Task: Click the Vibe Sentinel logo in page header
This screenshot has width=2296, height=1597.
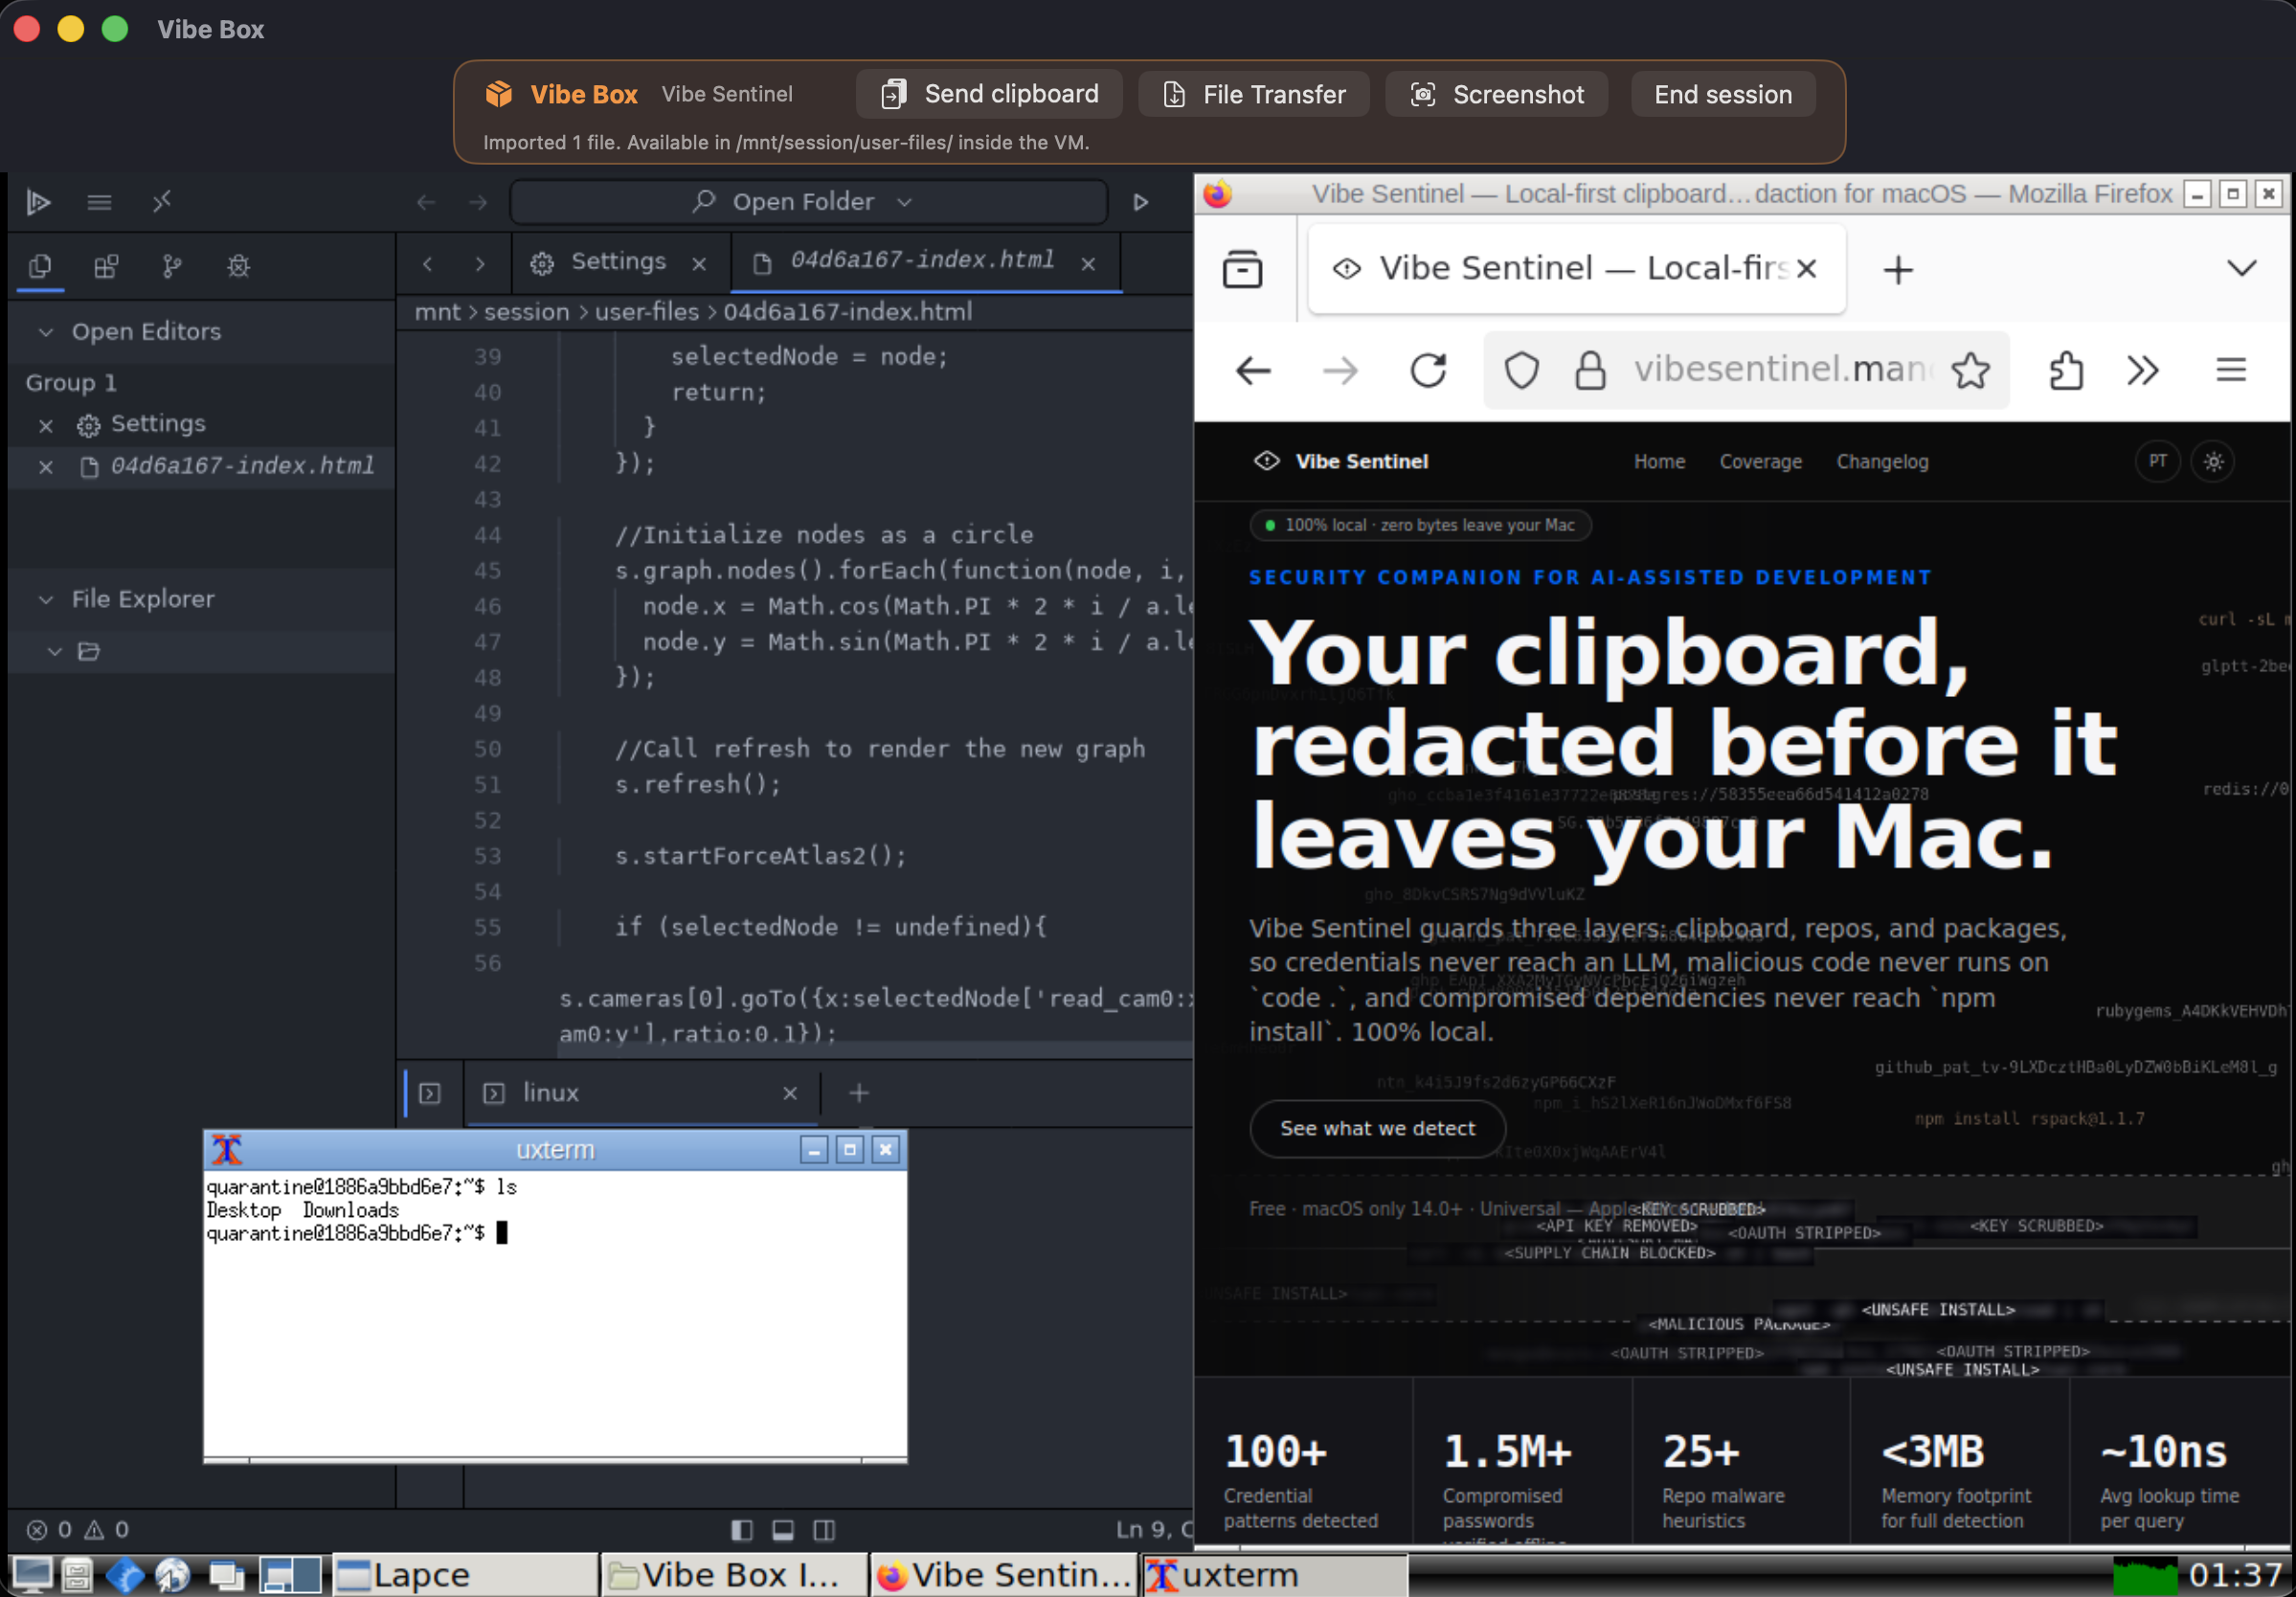Action: click(1340, 462)
